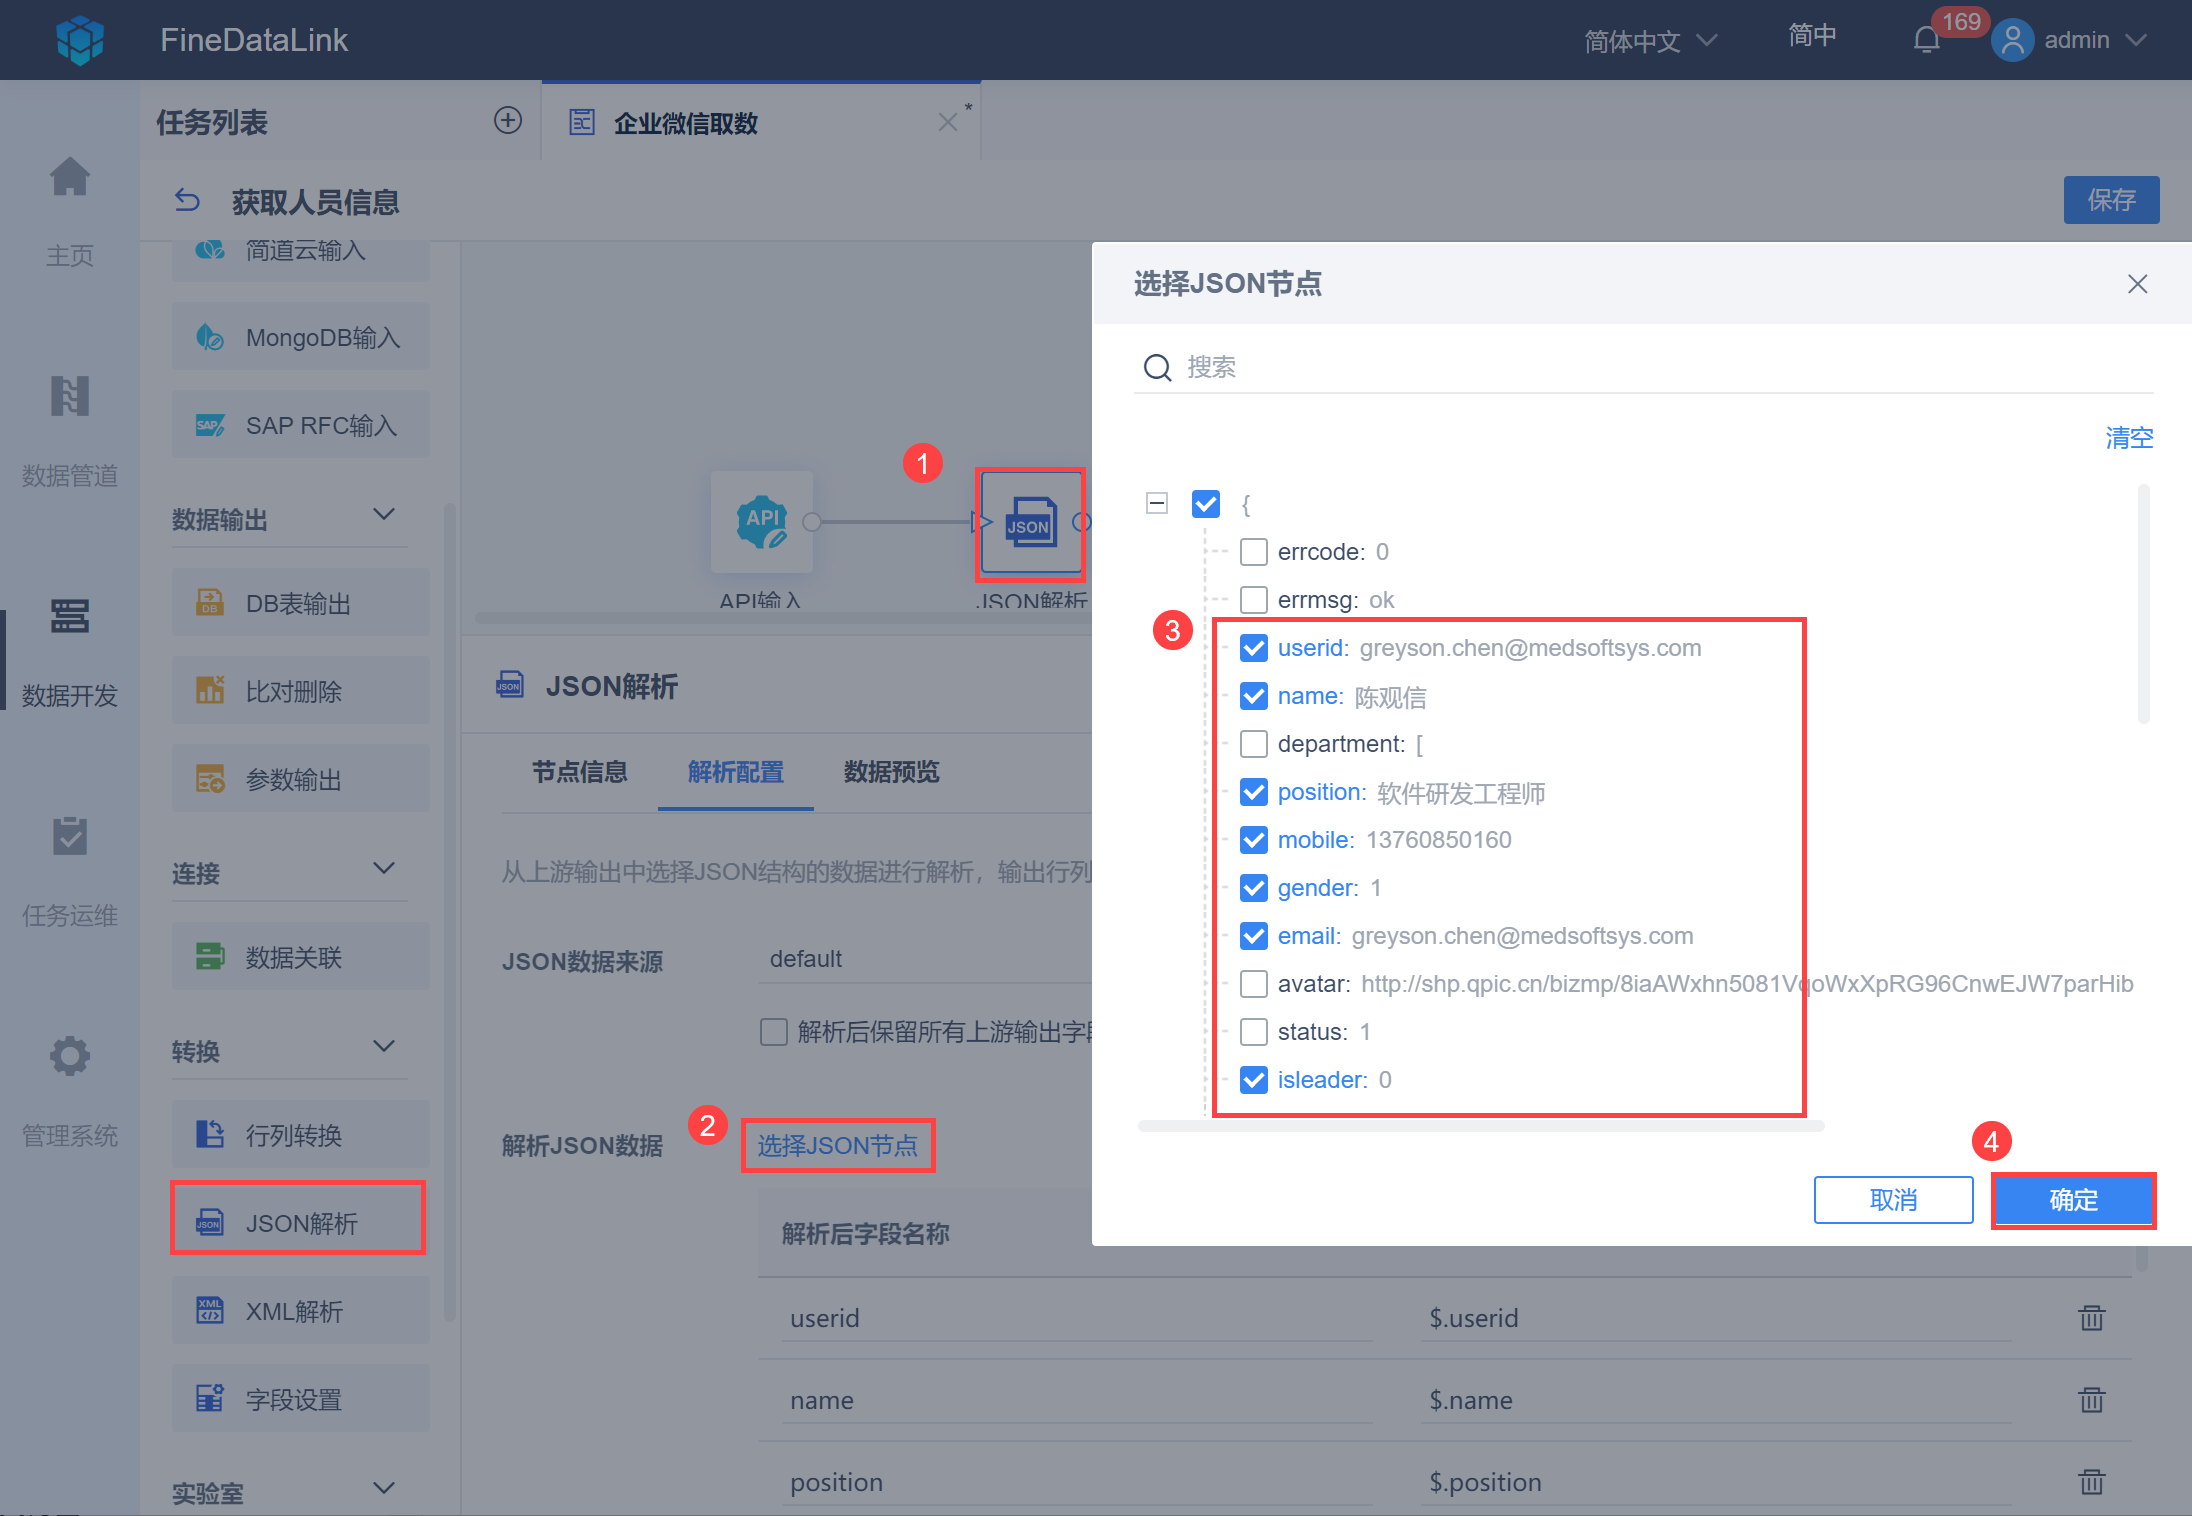Screen dimensions: 2192x1516
Task: Collapse the root JSON tree node
Action: coord(1157,503)
